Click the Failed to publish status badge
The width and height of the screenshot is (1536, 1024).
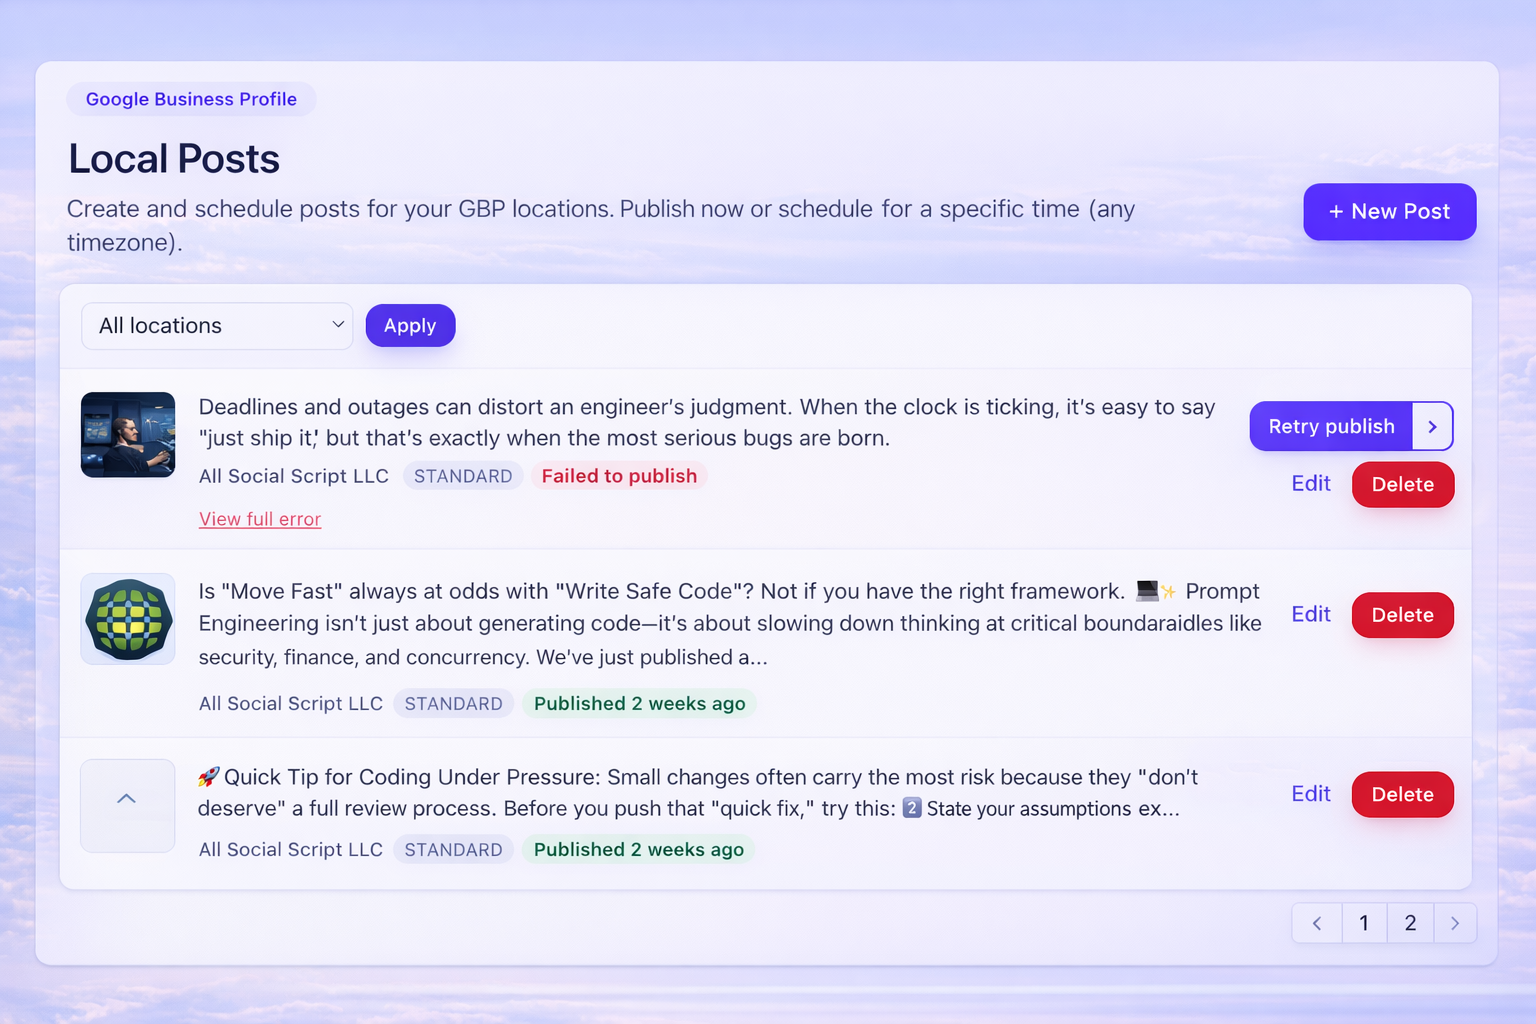618,475
